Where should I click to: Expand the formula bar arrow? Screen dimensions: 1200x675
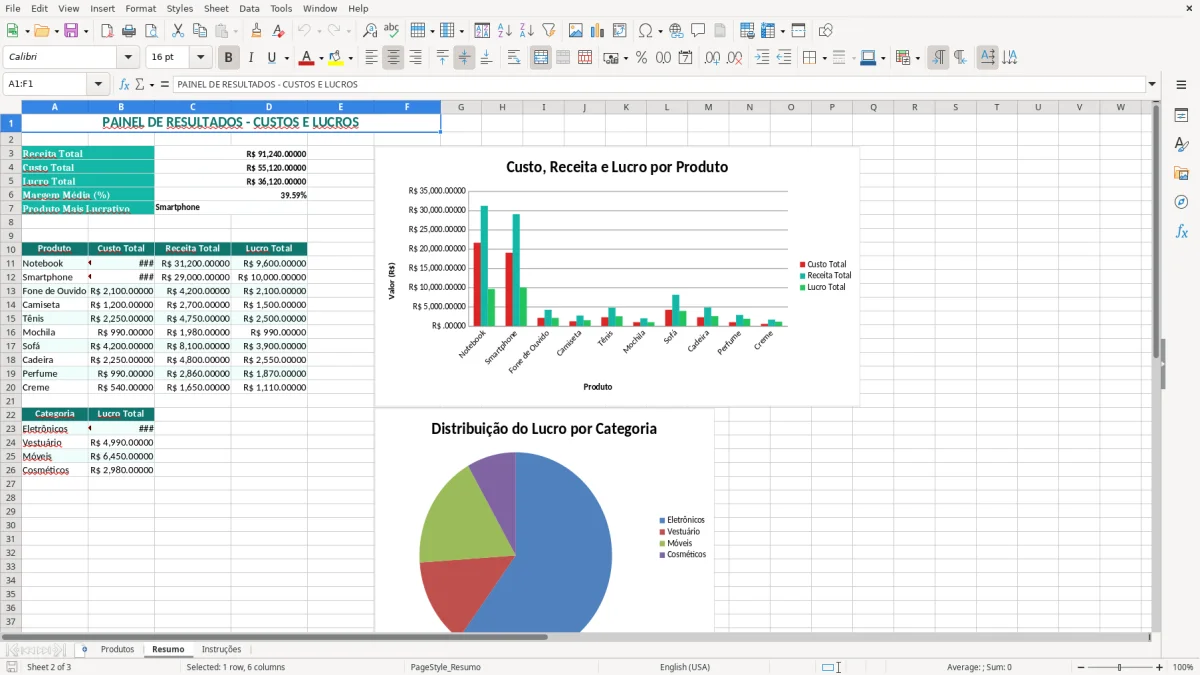[1152, 84]
